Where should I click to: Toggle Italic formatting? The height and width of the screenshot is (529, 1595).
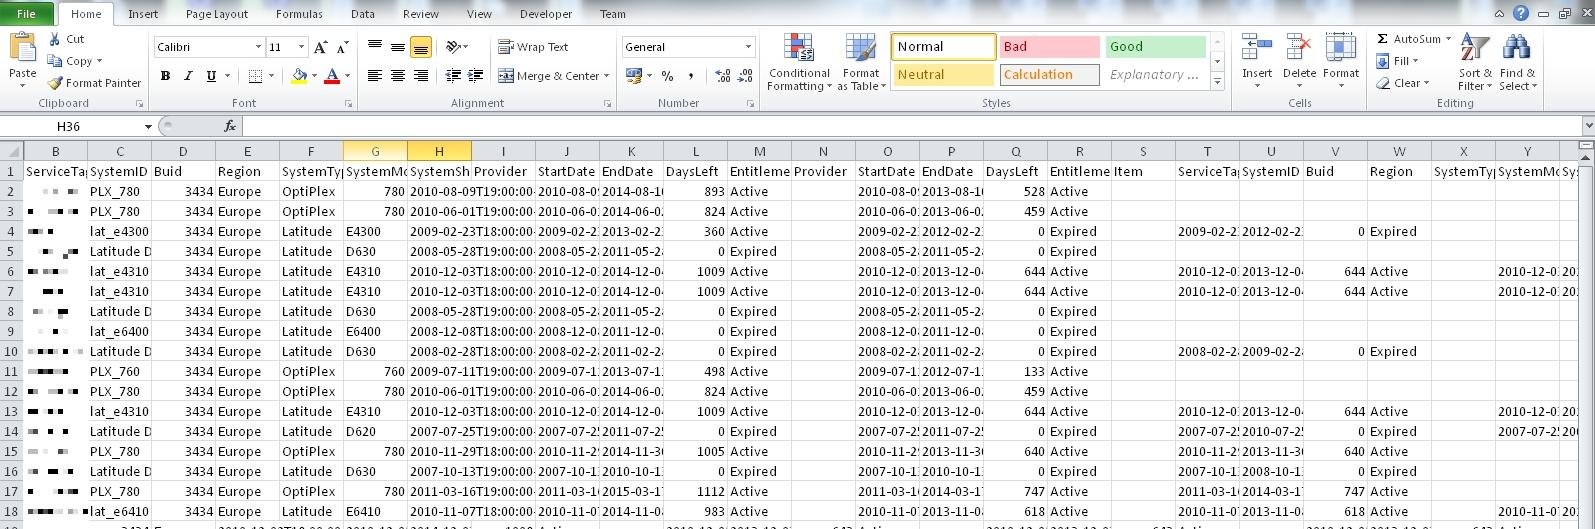point(188,76)
